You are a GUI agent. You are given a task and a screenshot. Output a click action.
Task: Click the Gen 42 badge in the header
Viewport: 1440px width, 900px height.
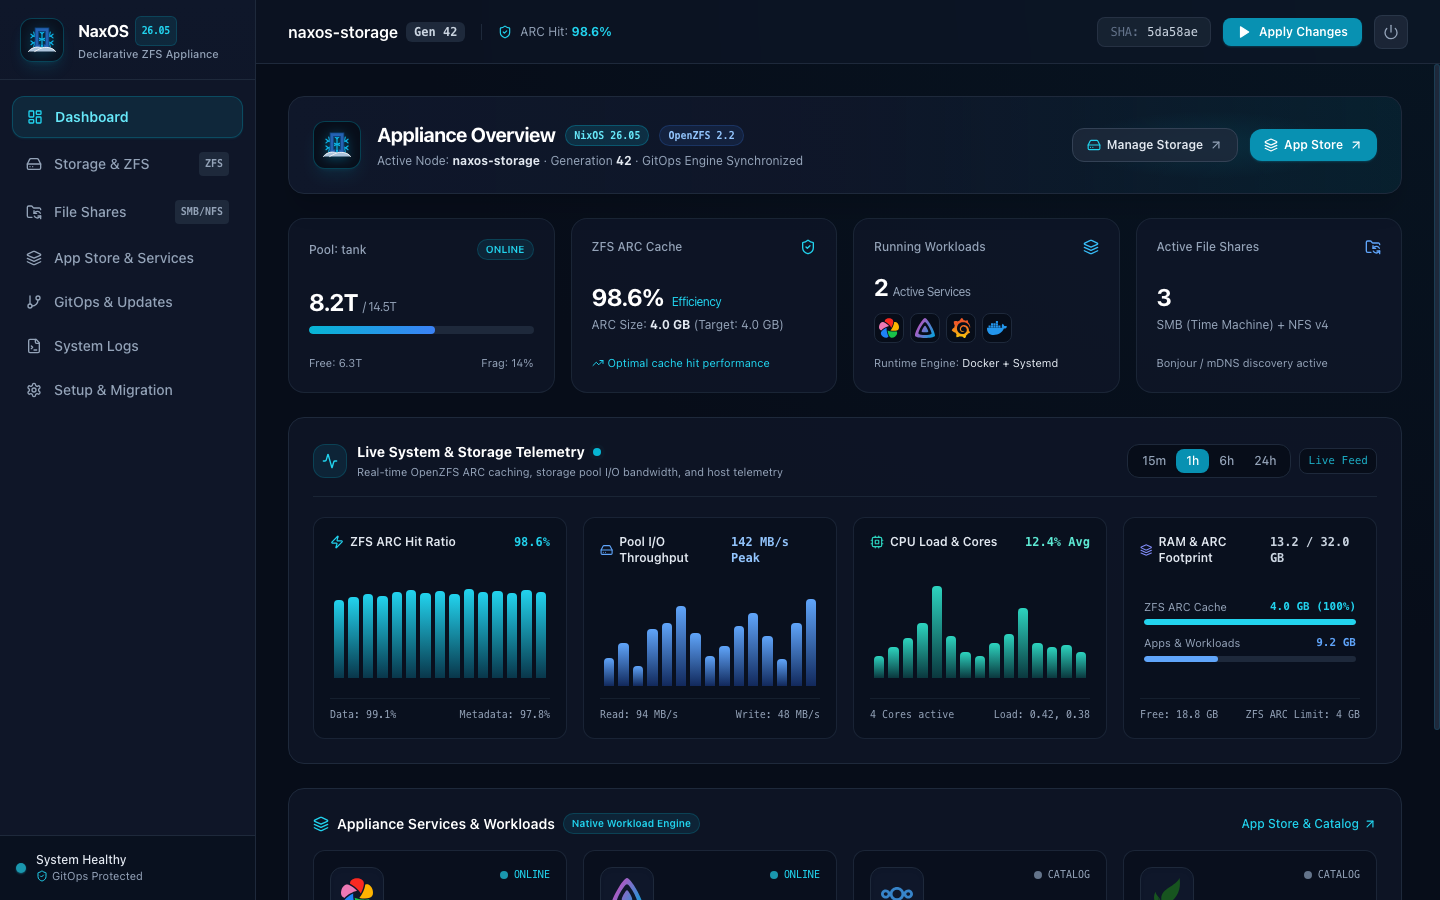tap(436, 32)
